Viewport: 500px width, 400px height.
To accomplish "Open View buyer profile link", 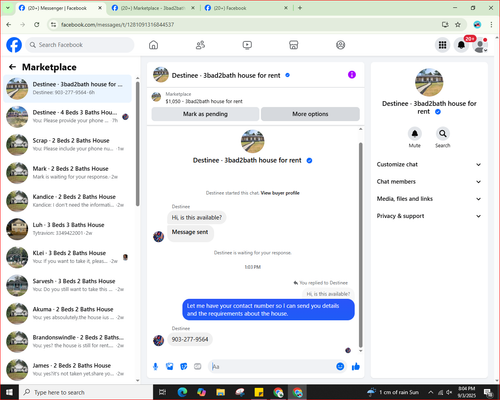I will pyautogui.click(x=280, y=193).
